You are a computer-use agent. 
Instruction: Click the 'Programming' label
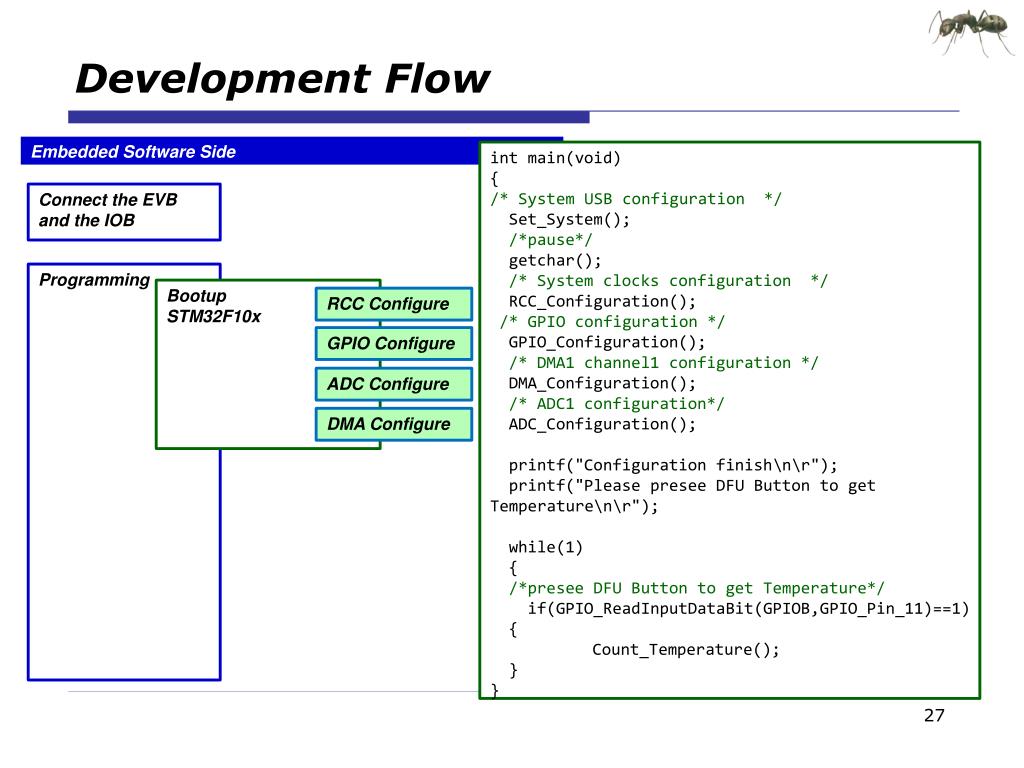pos(95,280)
